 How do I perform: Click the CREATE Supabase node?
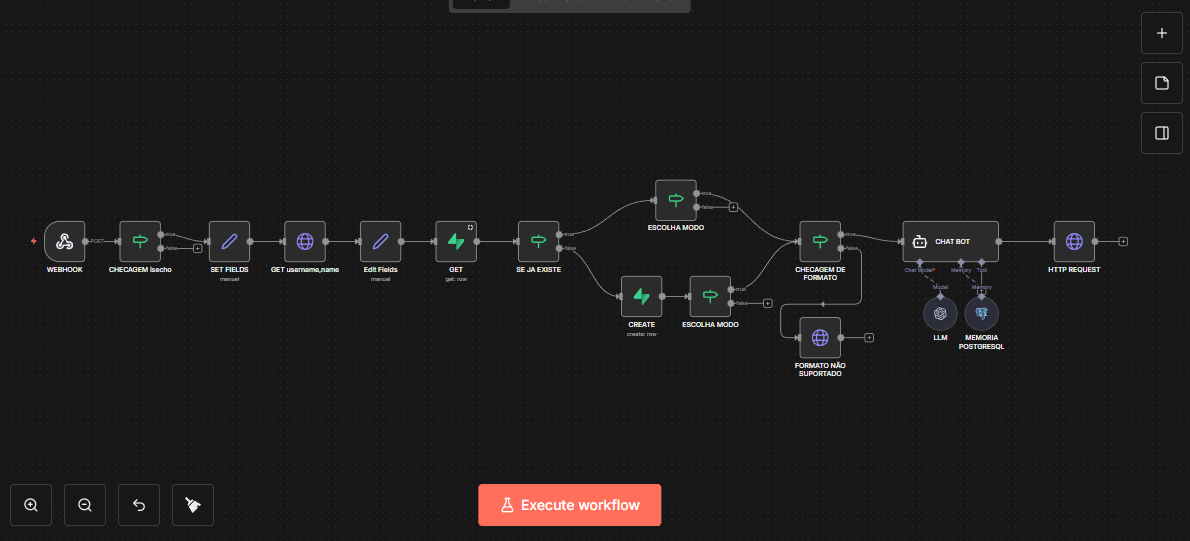[x=641, y=296]
